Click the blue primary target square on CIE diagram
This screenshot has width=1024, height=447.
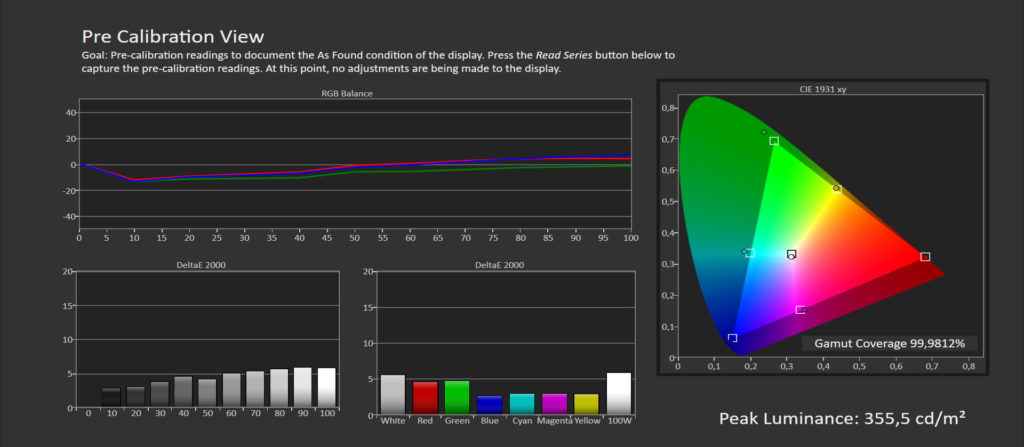pyautogui.click(x=732, y=338)
